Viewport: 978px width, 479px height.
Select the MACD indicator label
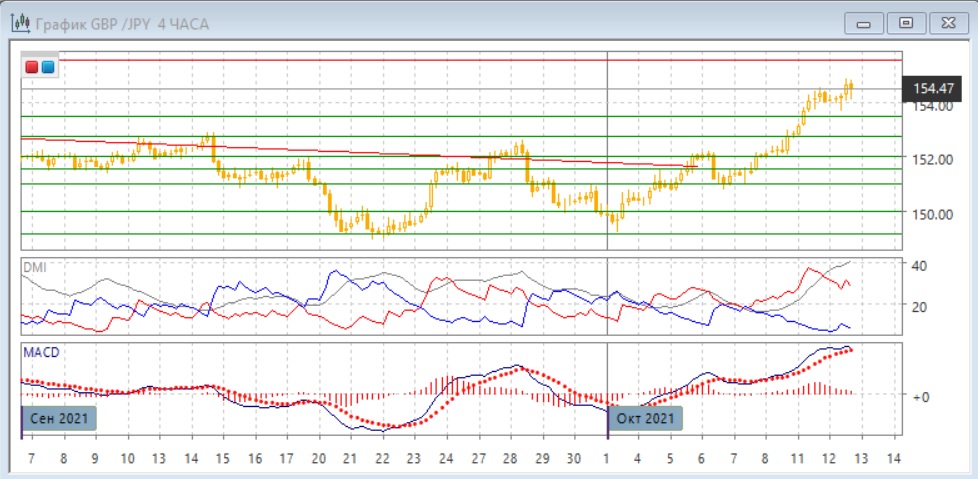click(x=42, y=352)
